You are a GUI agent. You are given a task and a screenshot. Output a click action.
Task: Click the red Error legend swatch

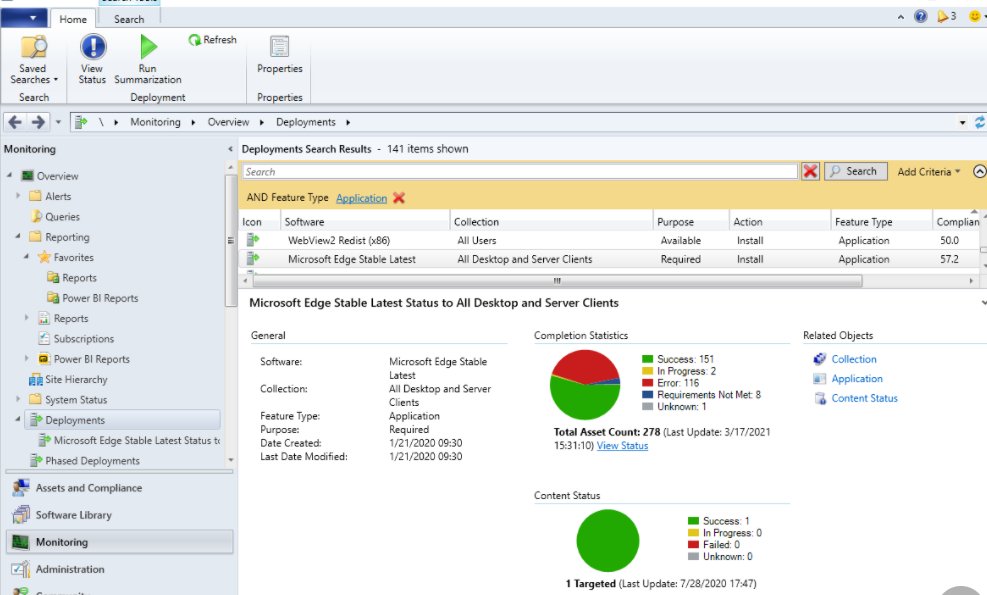[x=647, y=383]
